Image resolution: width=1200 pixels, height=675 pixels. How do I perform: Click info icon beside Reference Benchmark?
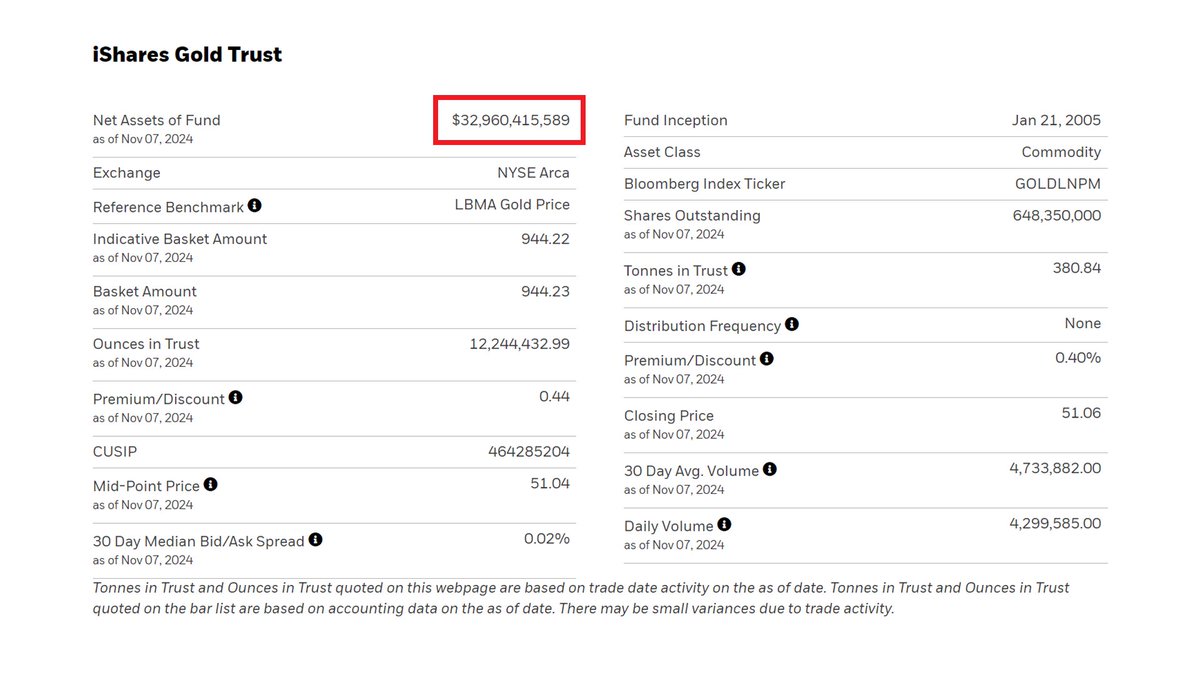point(255,206)
